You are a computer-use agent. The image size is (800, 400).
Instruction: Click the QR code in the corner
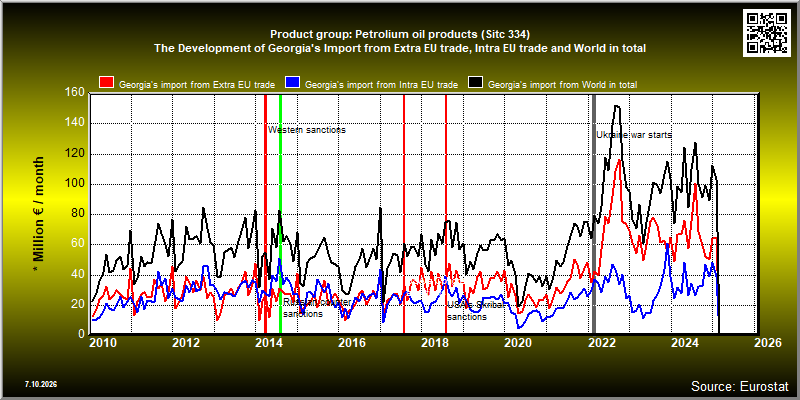768,33
